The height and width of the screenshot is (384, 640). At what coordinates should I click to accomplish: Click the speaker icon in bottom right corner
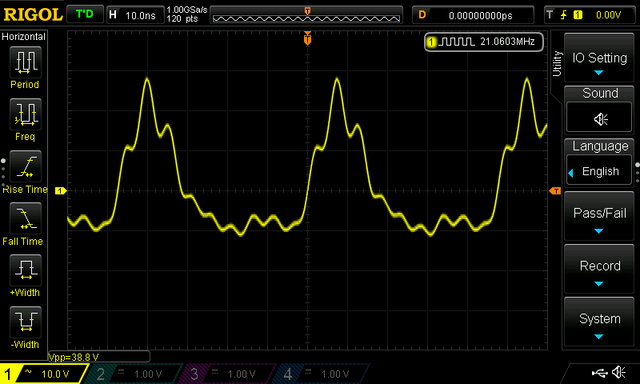(619, 372)
